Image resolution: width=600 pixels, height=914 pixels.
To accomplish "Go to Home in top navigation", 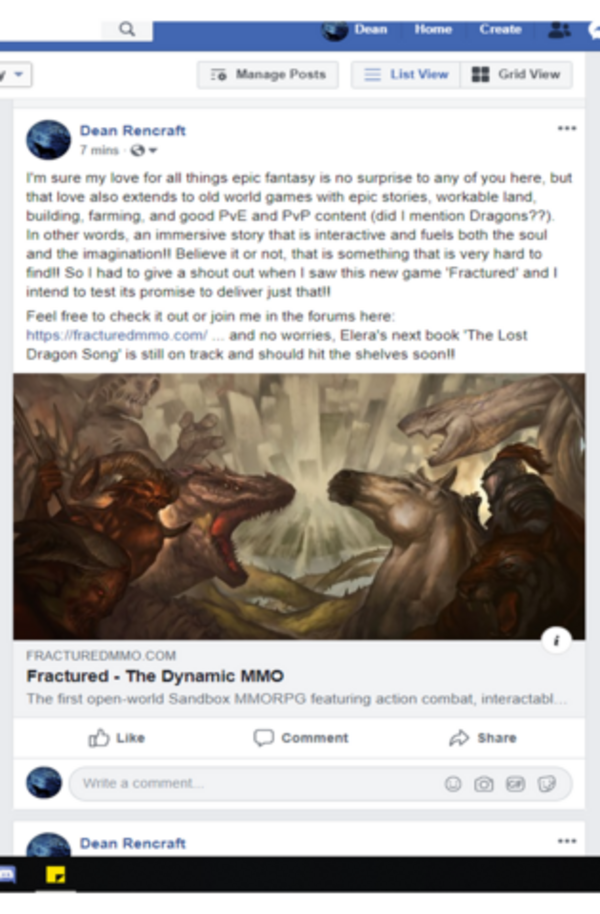I will coord(433,29).
